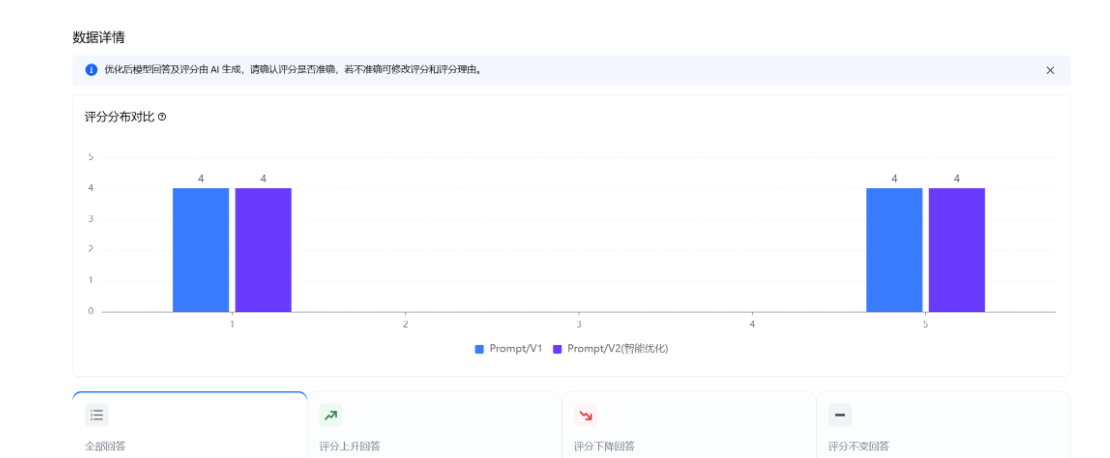The height and width of the screenshot is (458, 1110).
Task: Select the 全部回答 tab
Action: 190,425
